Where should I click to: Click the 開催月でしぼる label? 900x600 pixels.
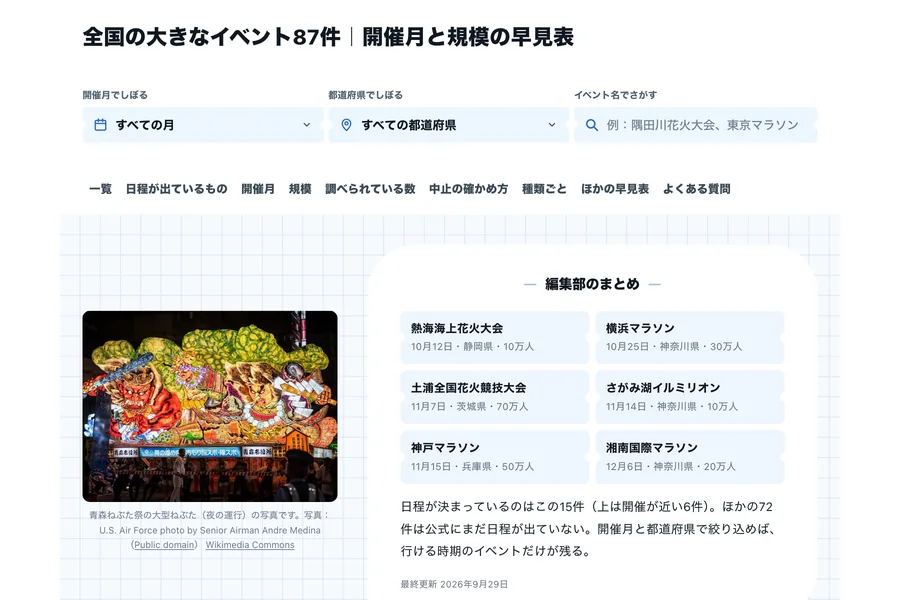115,95
